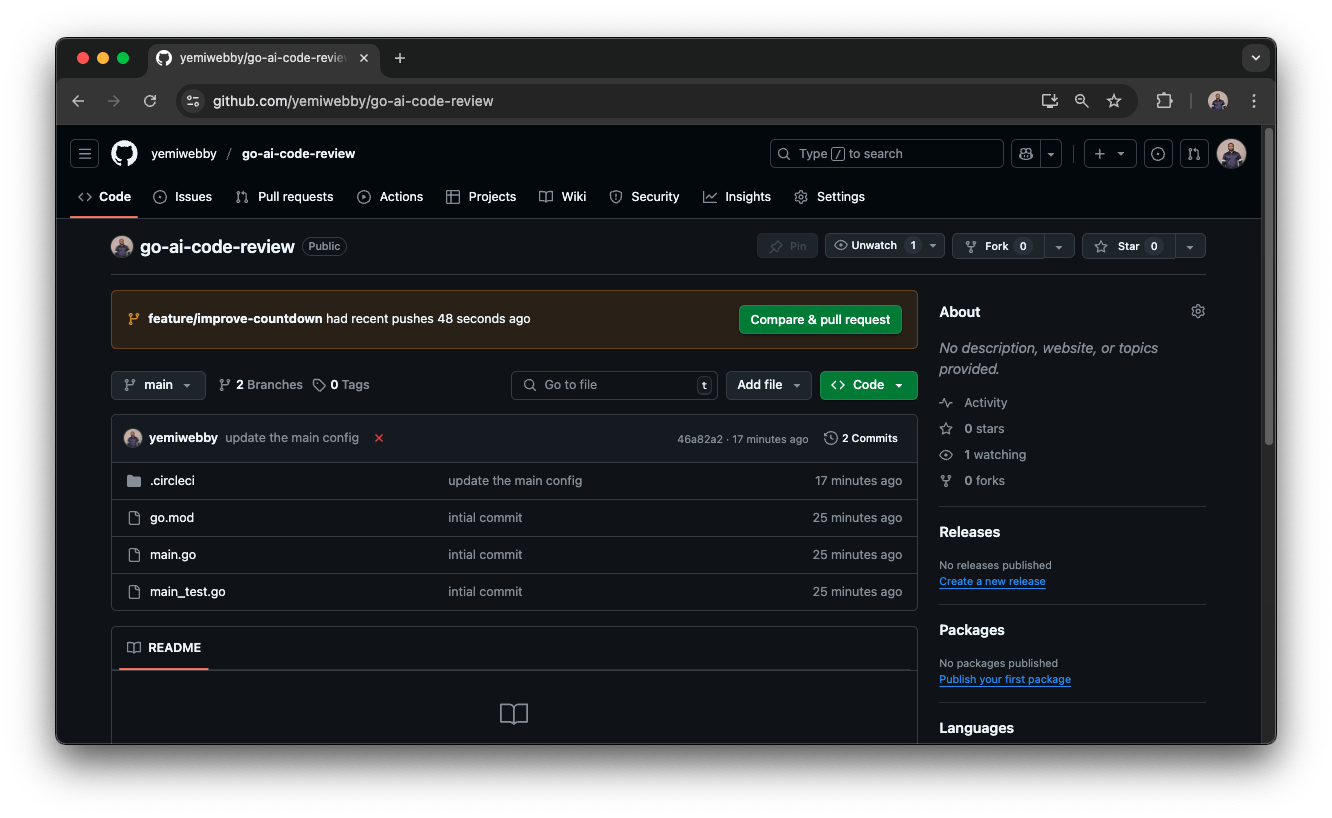This screenshot has height=818, width=1332.
Task: Open notifications inbox icon
Action: coord(1158,153)
